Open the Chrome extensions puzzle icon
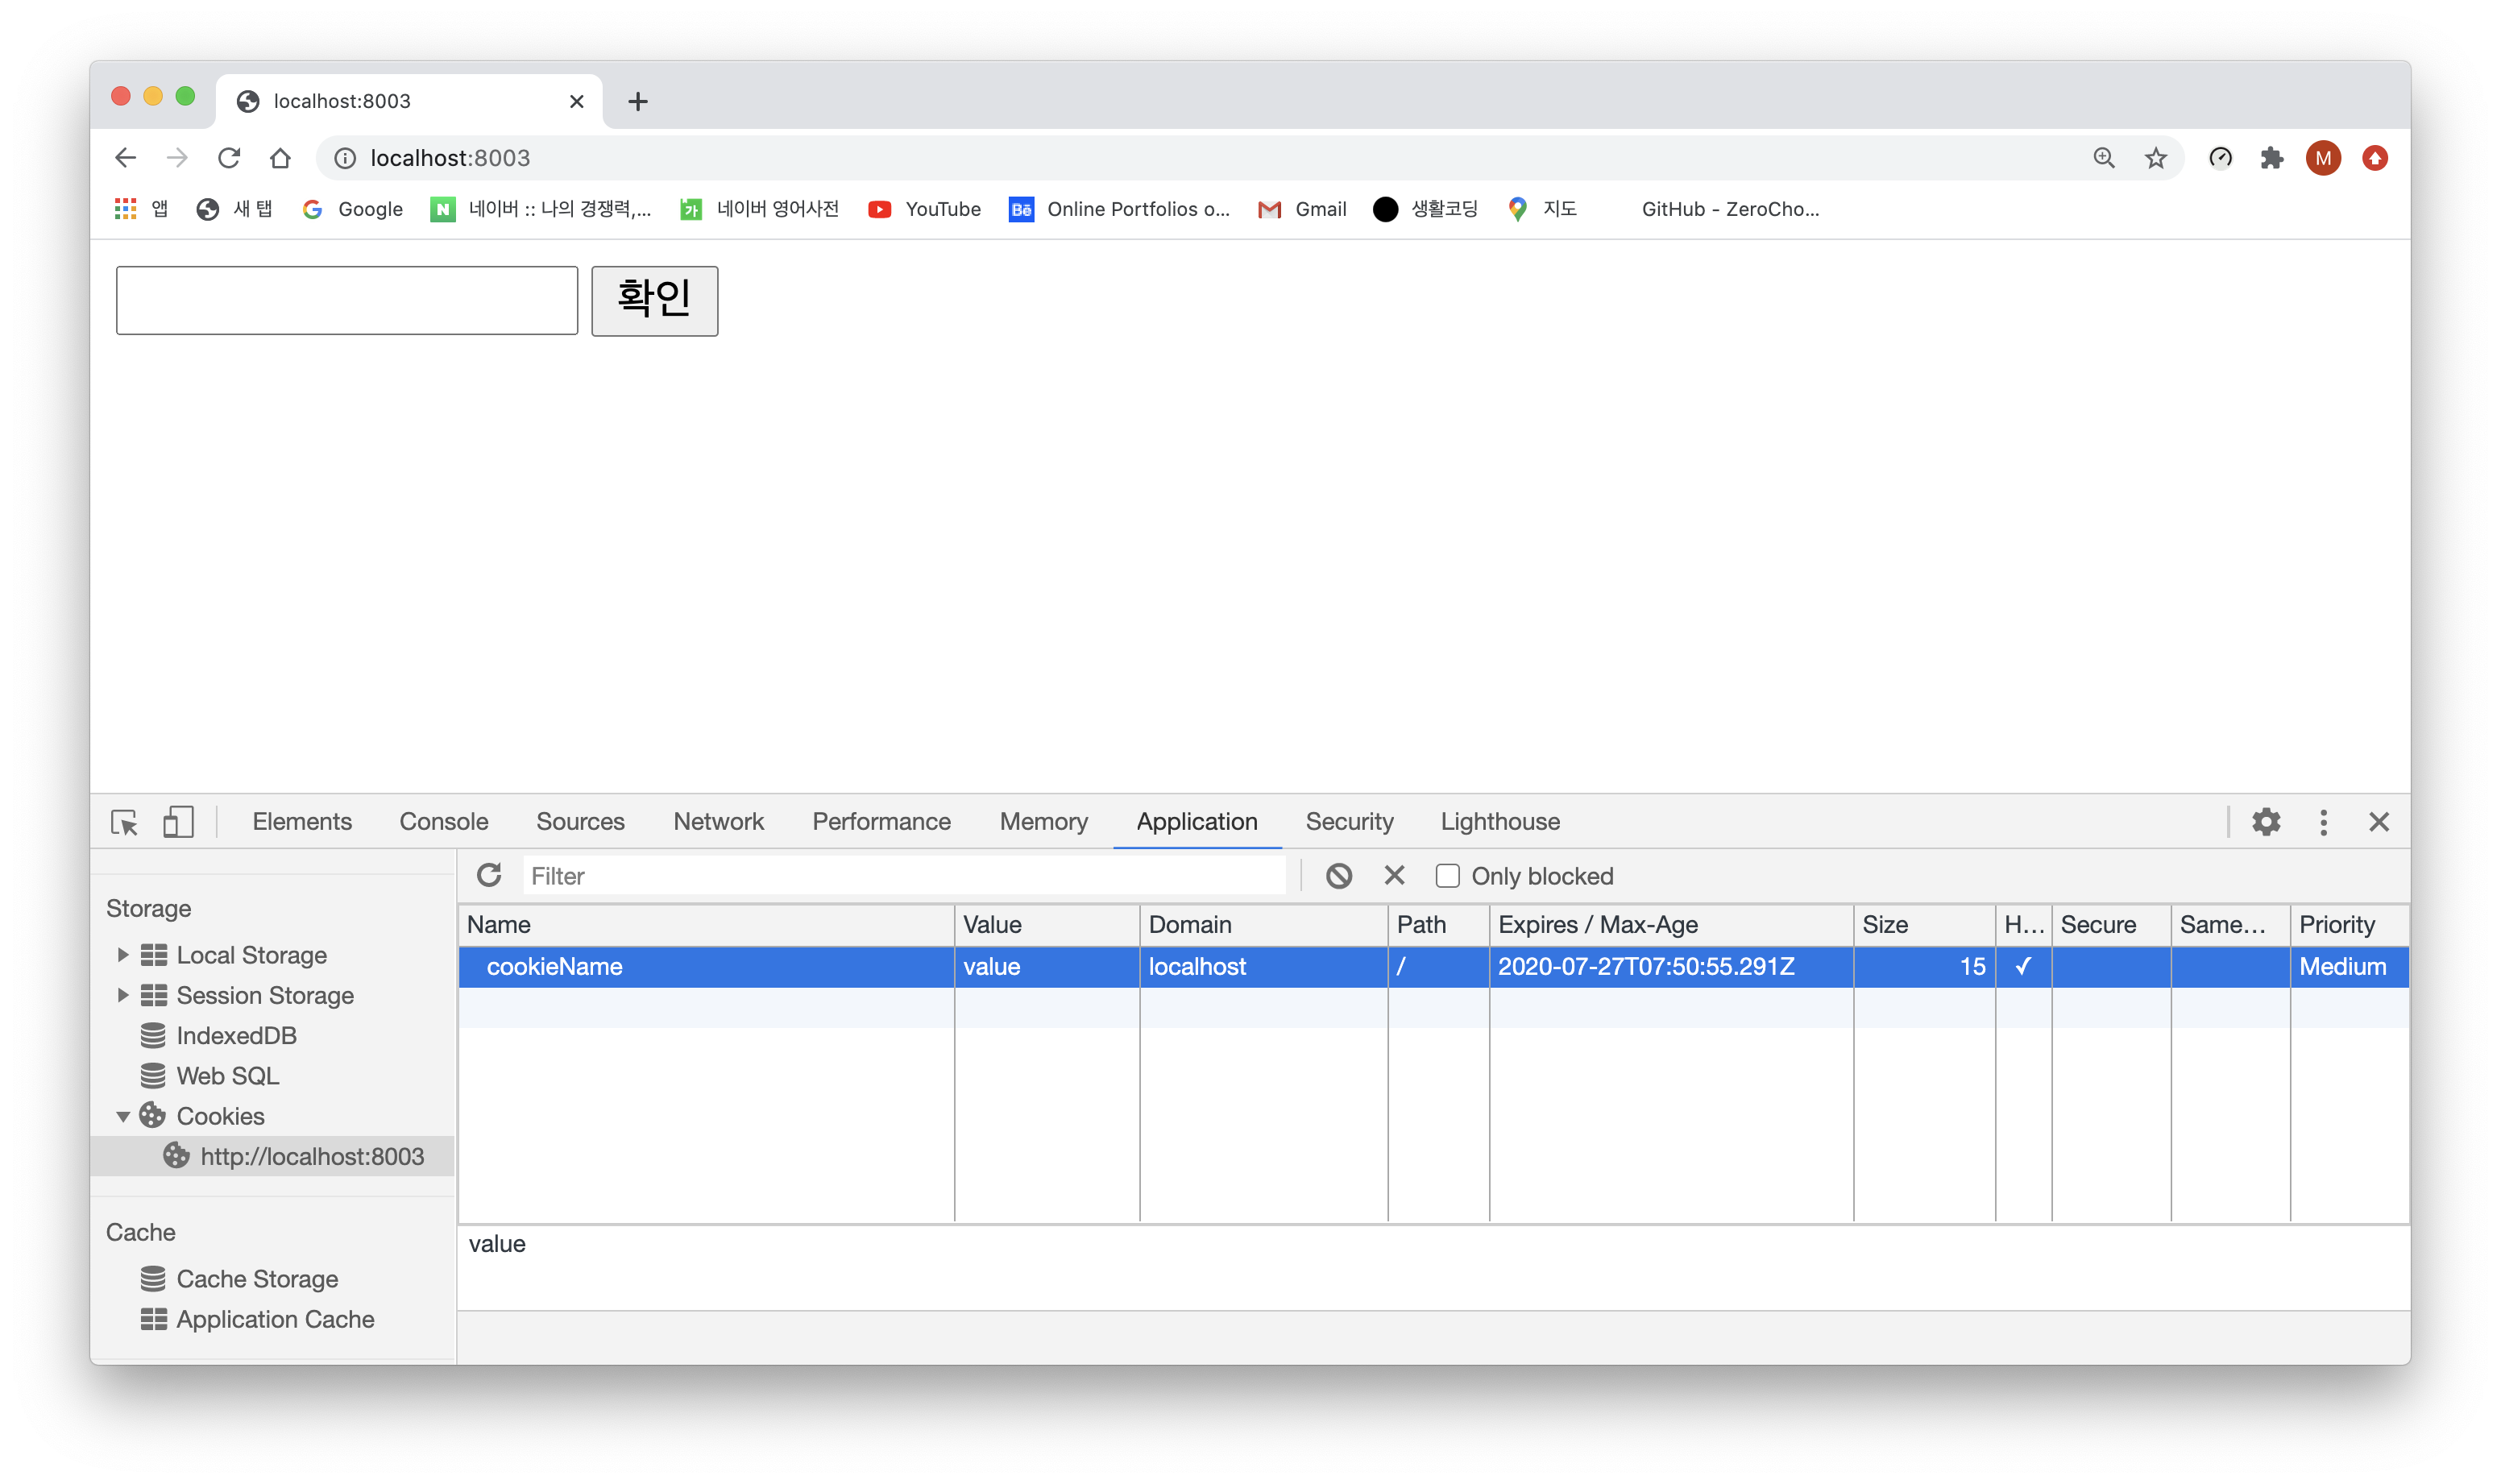The height and width of the screenshot is (1484, 2501). pos(2271,158)
